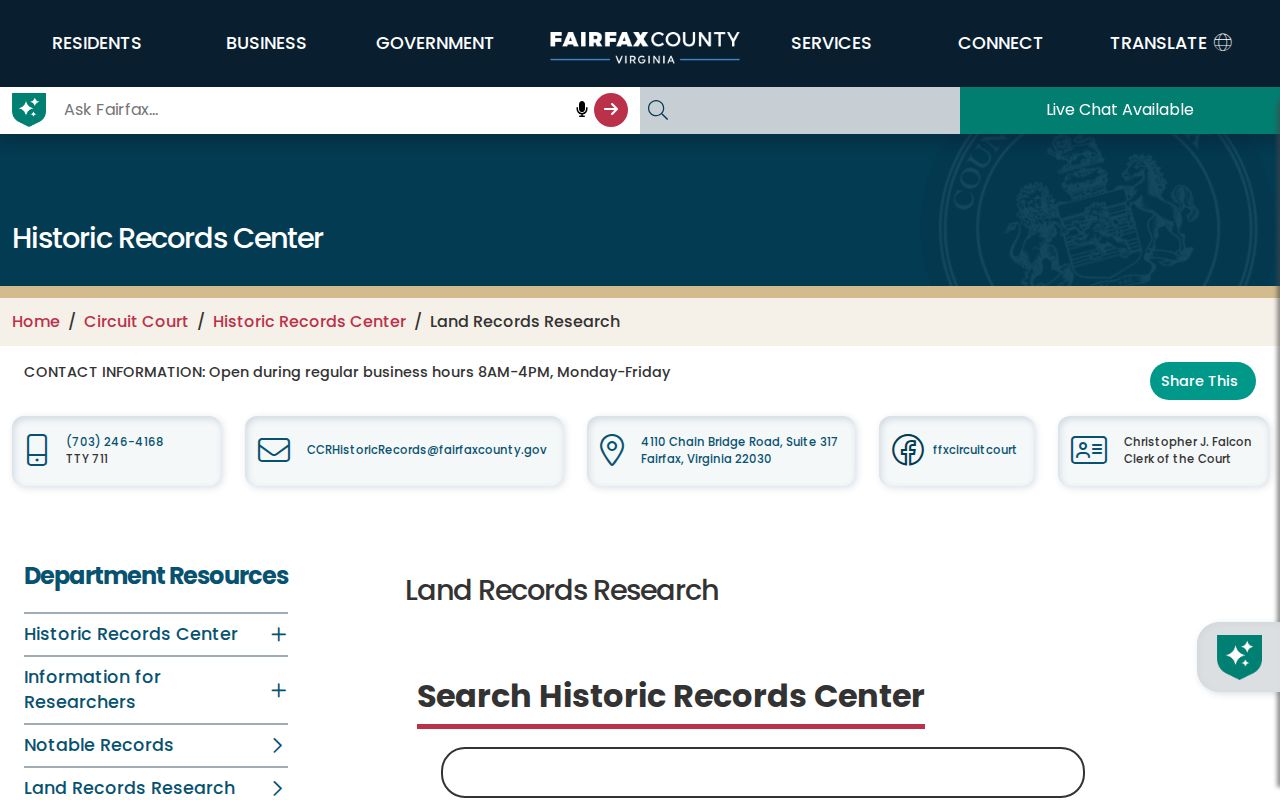1280x800 pixels.
Task: Expand Historic Records Center sidebar section
Action: [x=279, y=634]
